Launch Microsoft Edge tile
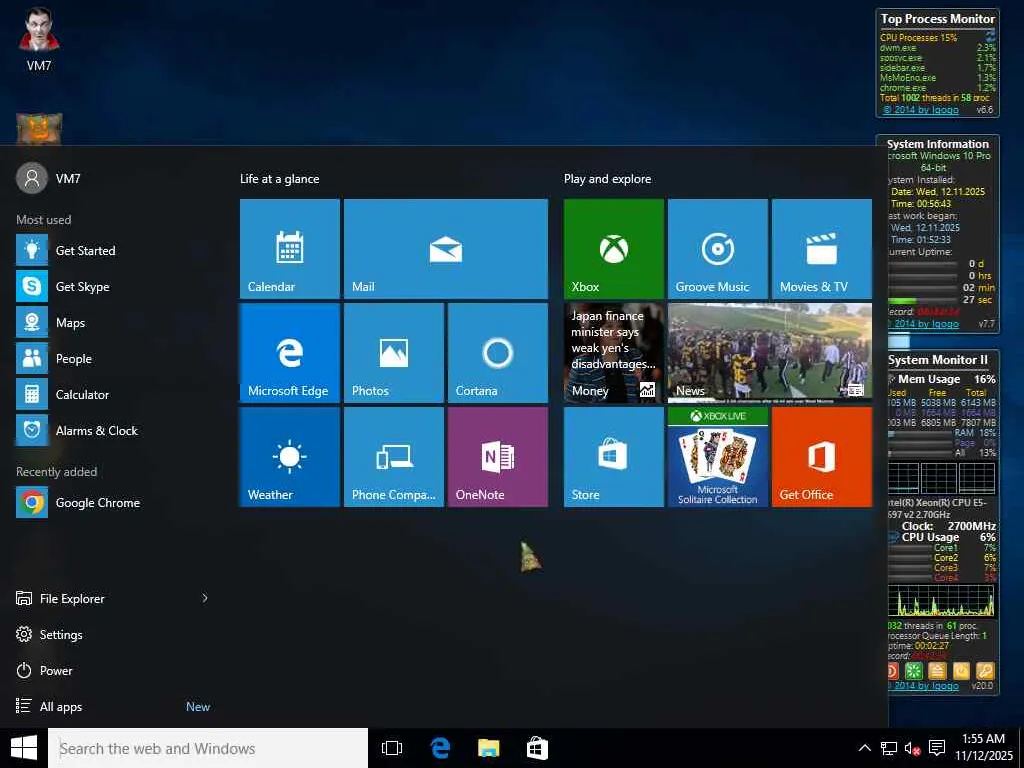This screenshot has height=768, width=1024. click(289, 353)
